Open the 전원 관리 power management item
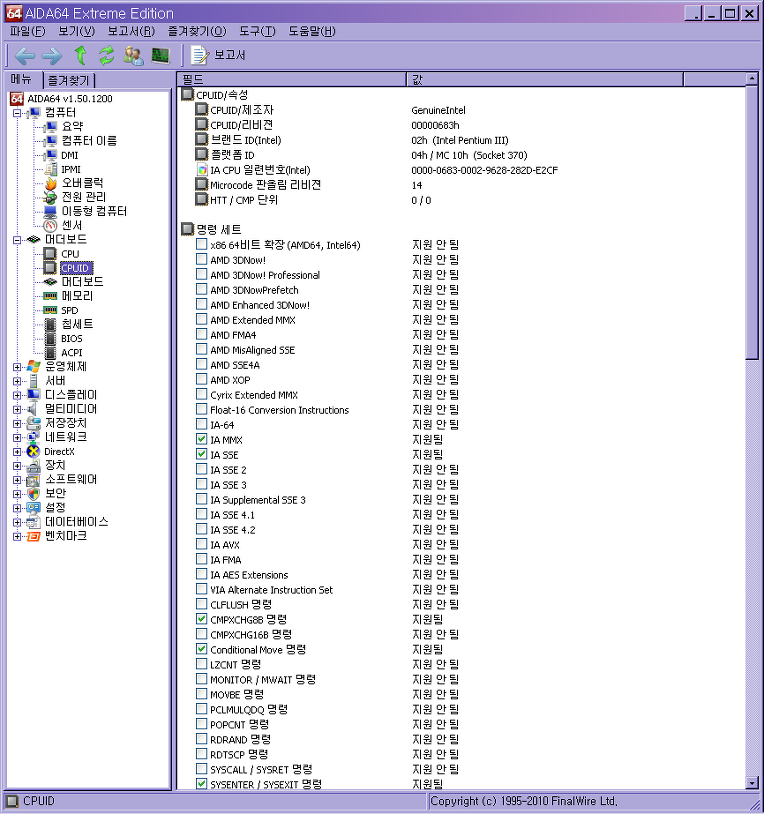Viewport: 764px width, 814px height. [x=84, y=197]
